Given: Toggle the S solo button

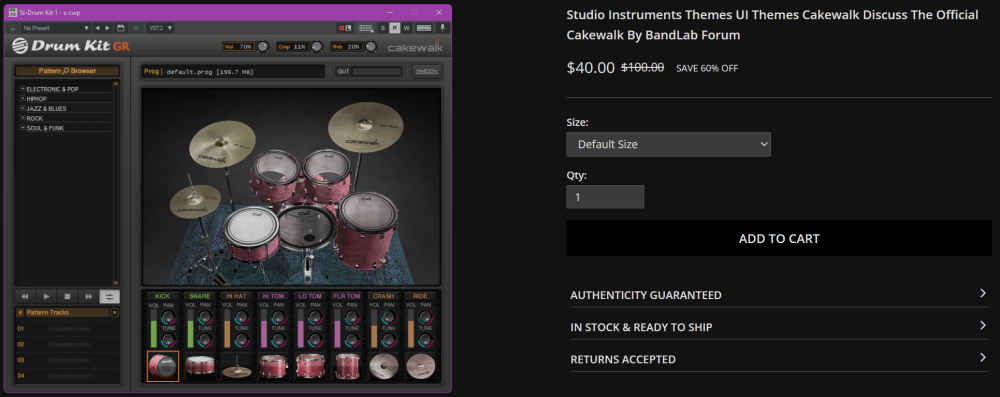Looking at the screenshot, I should [x=383, y=28].
